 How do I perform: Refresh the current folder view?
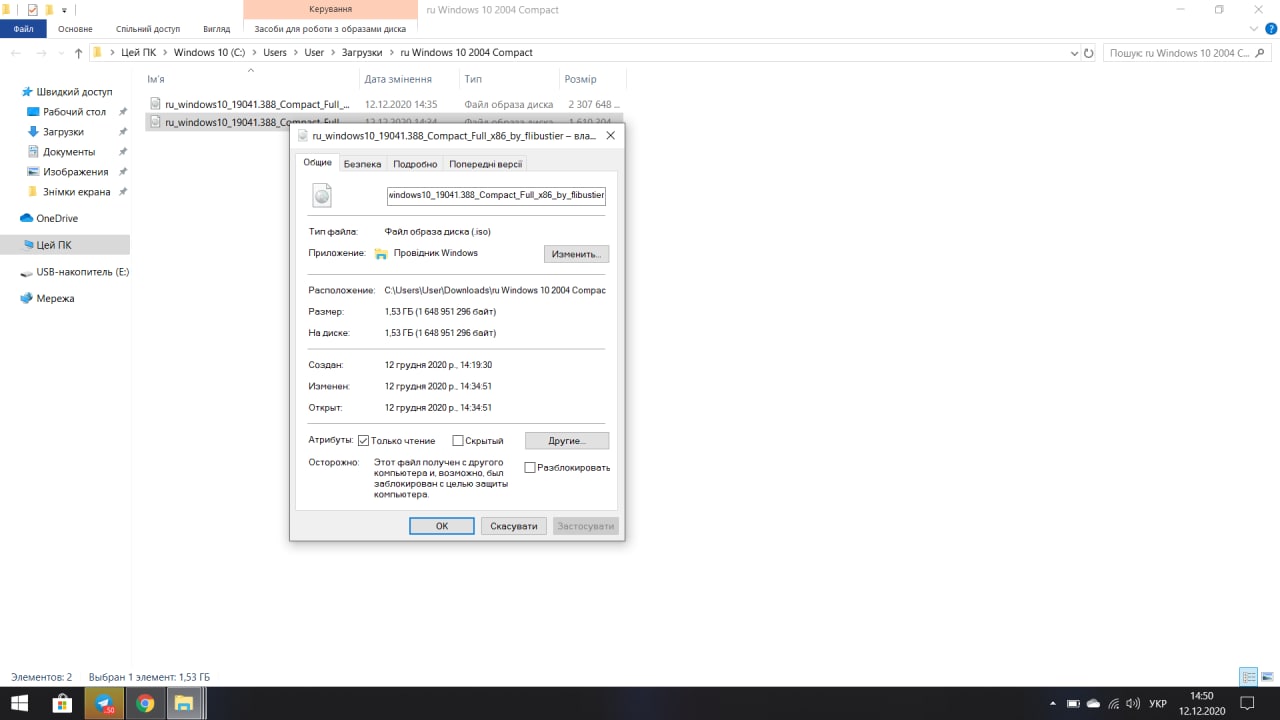tap(1089, 53)
